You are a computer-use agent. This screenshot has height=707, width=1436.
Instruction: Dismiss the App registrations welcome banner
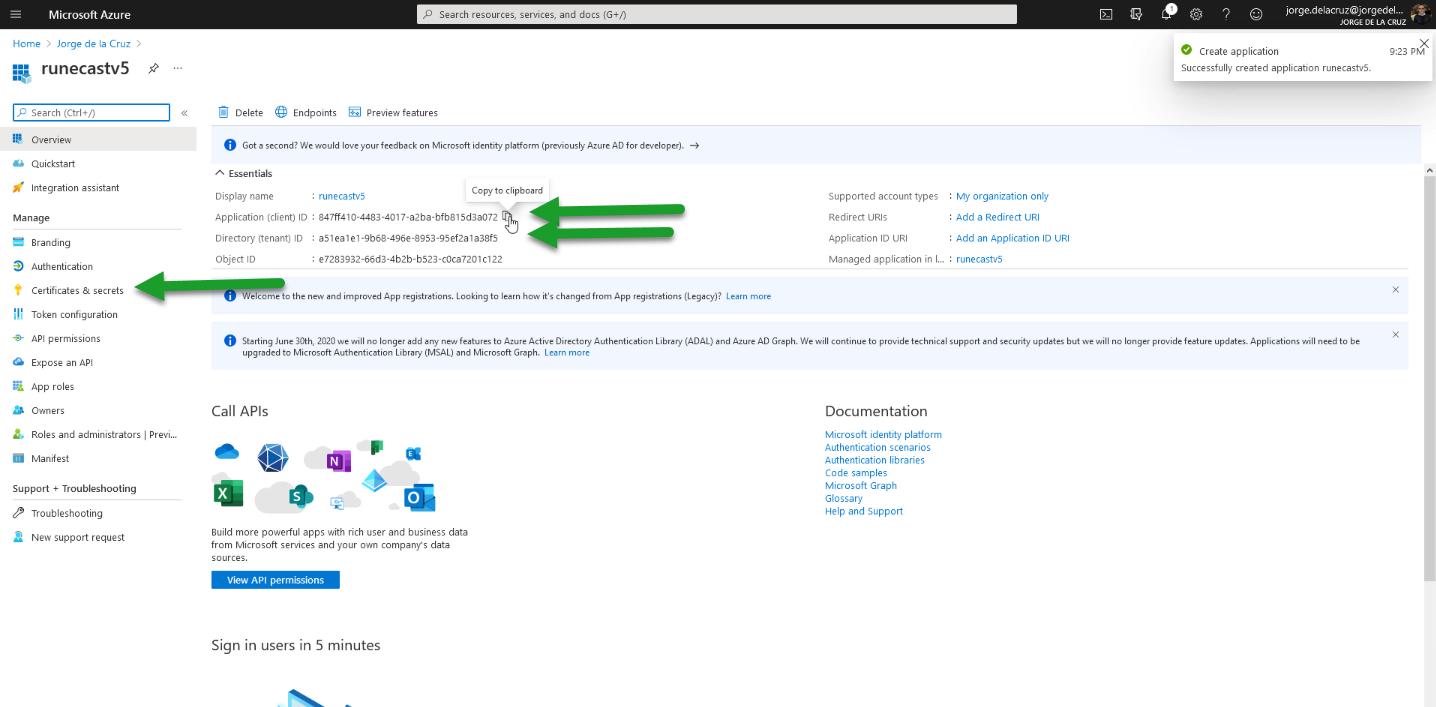[1396, 290]
